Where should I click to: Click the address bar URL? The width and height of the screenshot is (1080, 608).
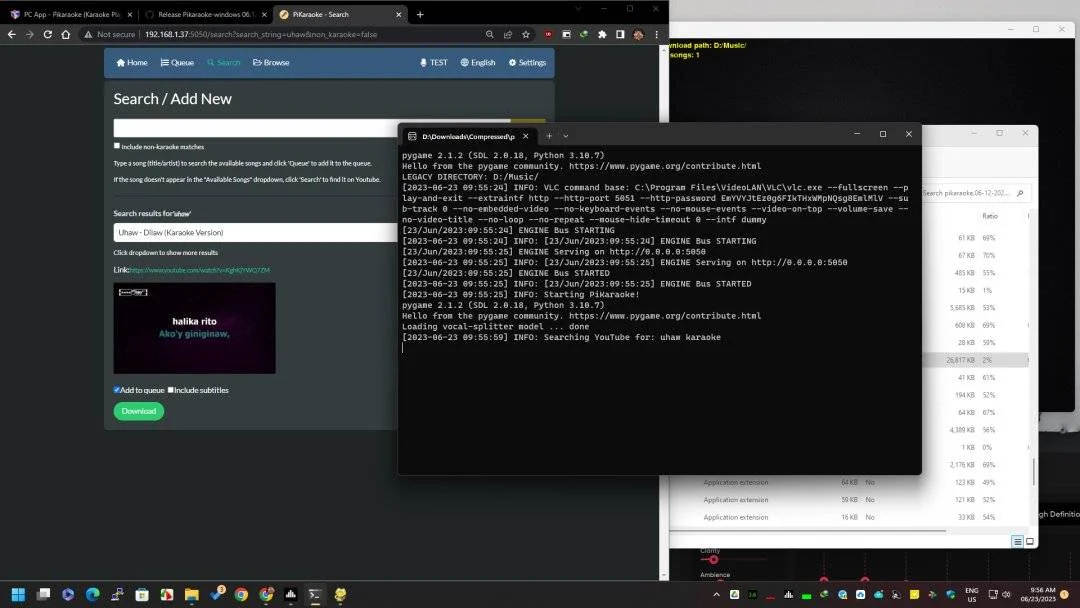pos(260,34)
